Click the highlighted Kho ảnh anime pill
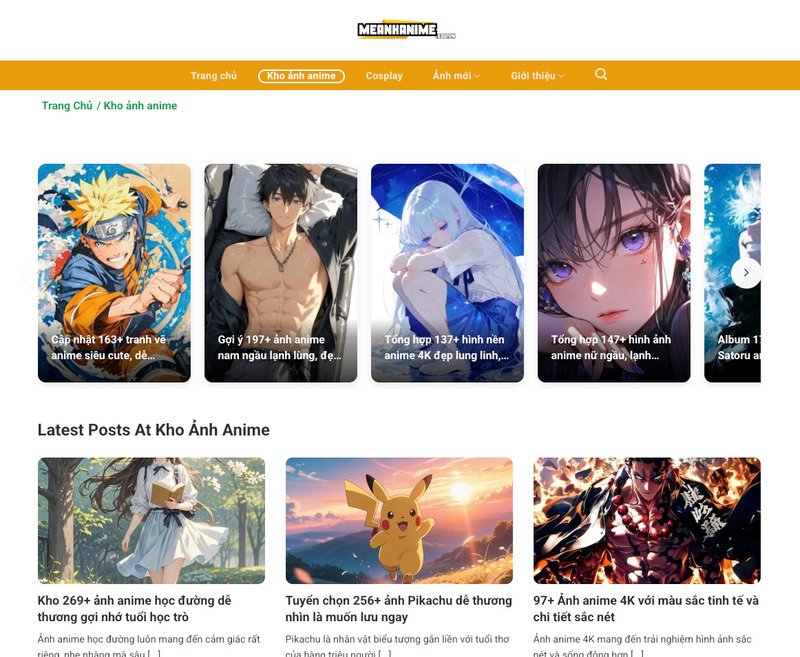 click(302, 74)
